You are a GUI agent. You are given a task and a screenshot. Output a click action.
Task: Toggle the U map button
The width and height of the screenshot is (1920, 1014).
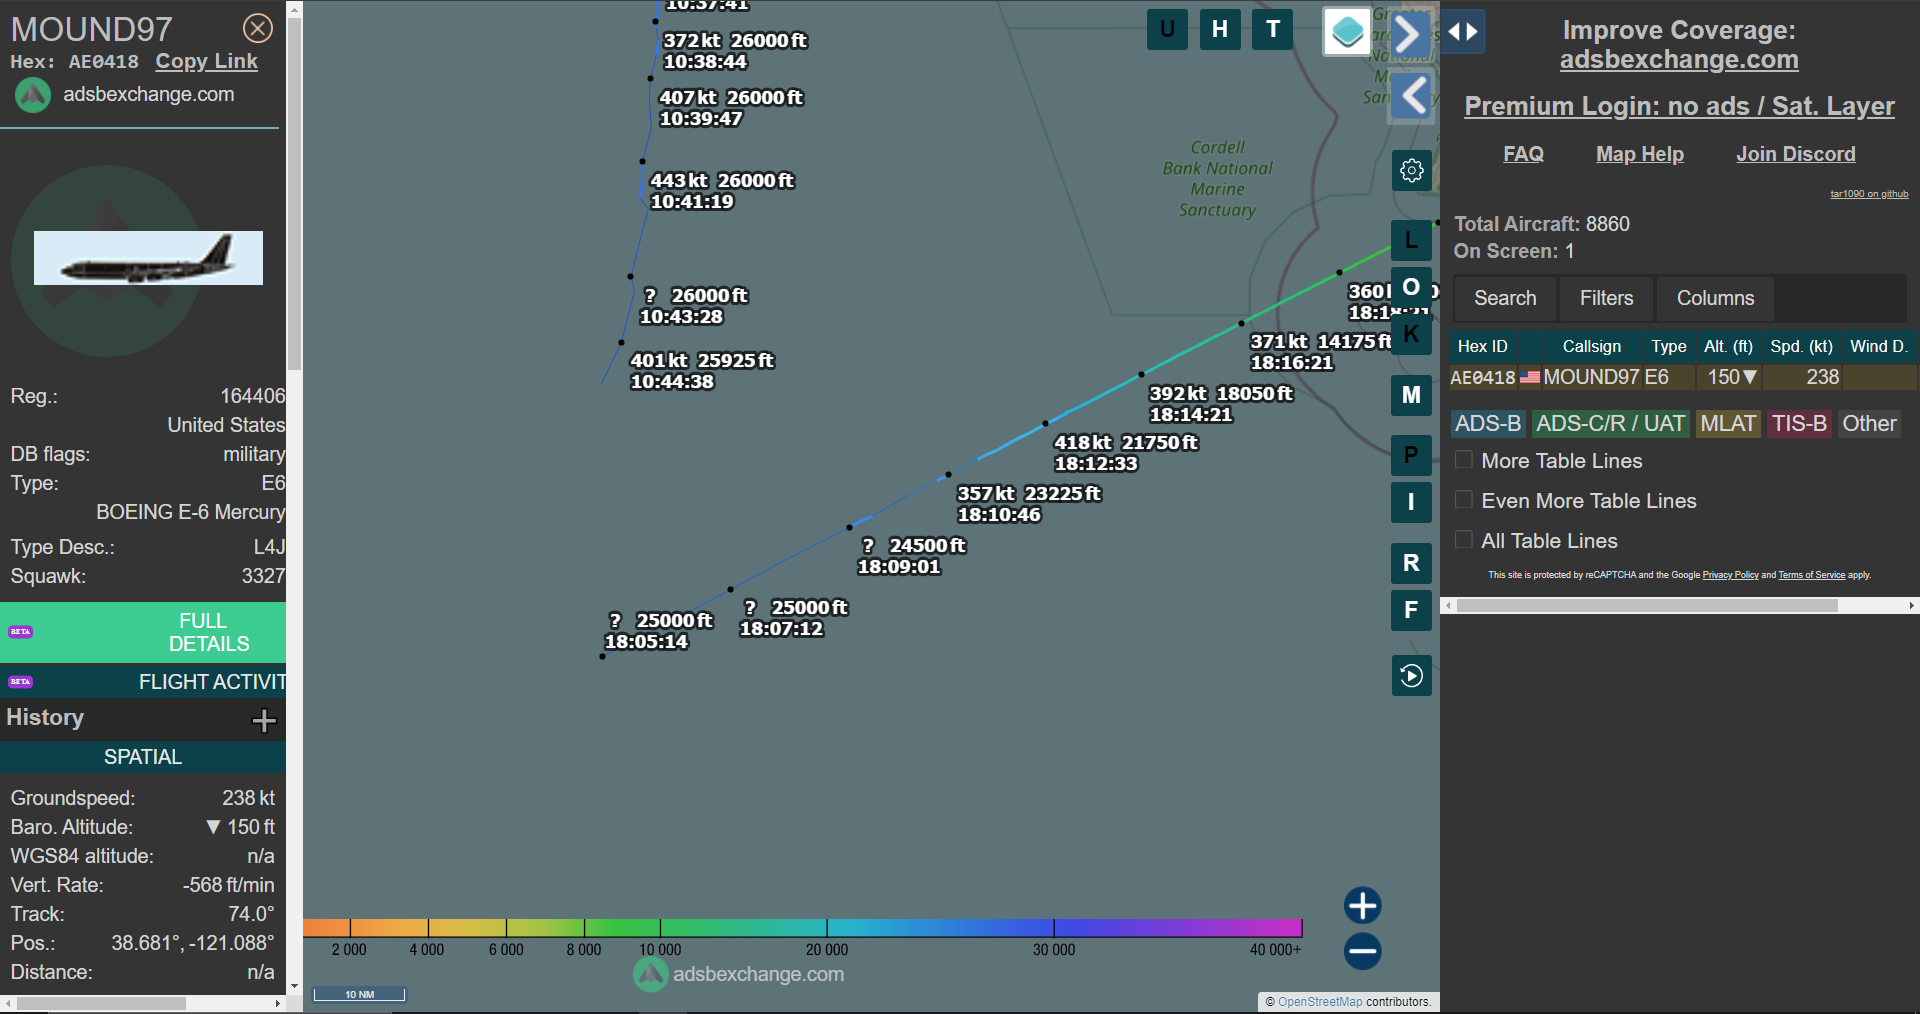(x=1167, y=29)
